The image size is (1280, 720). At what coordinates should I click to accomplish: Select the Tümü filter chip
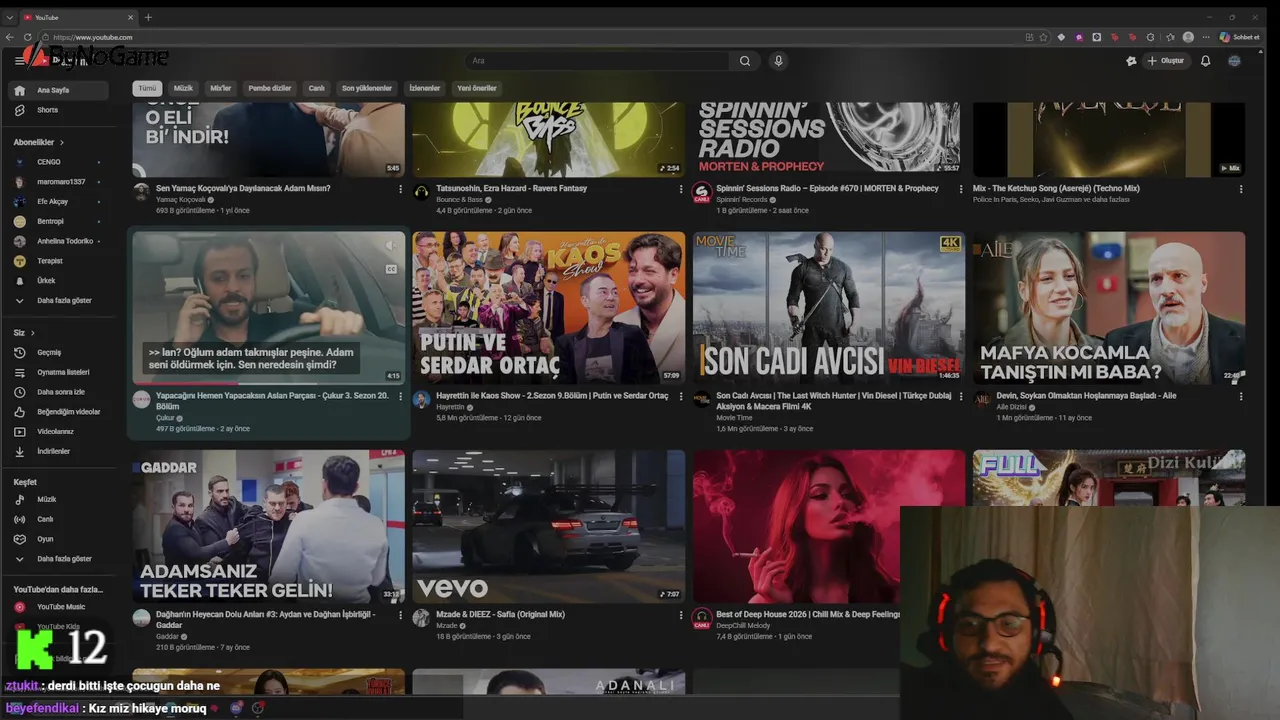[147, 88]
